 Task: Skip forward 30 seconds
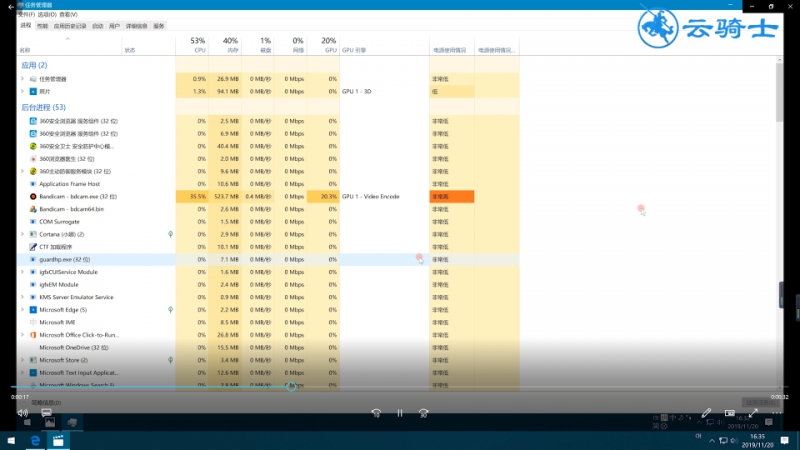[423, 413]
